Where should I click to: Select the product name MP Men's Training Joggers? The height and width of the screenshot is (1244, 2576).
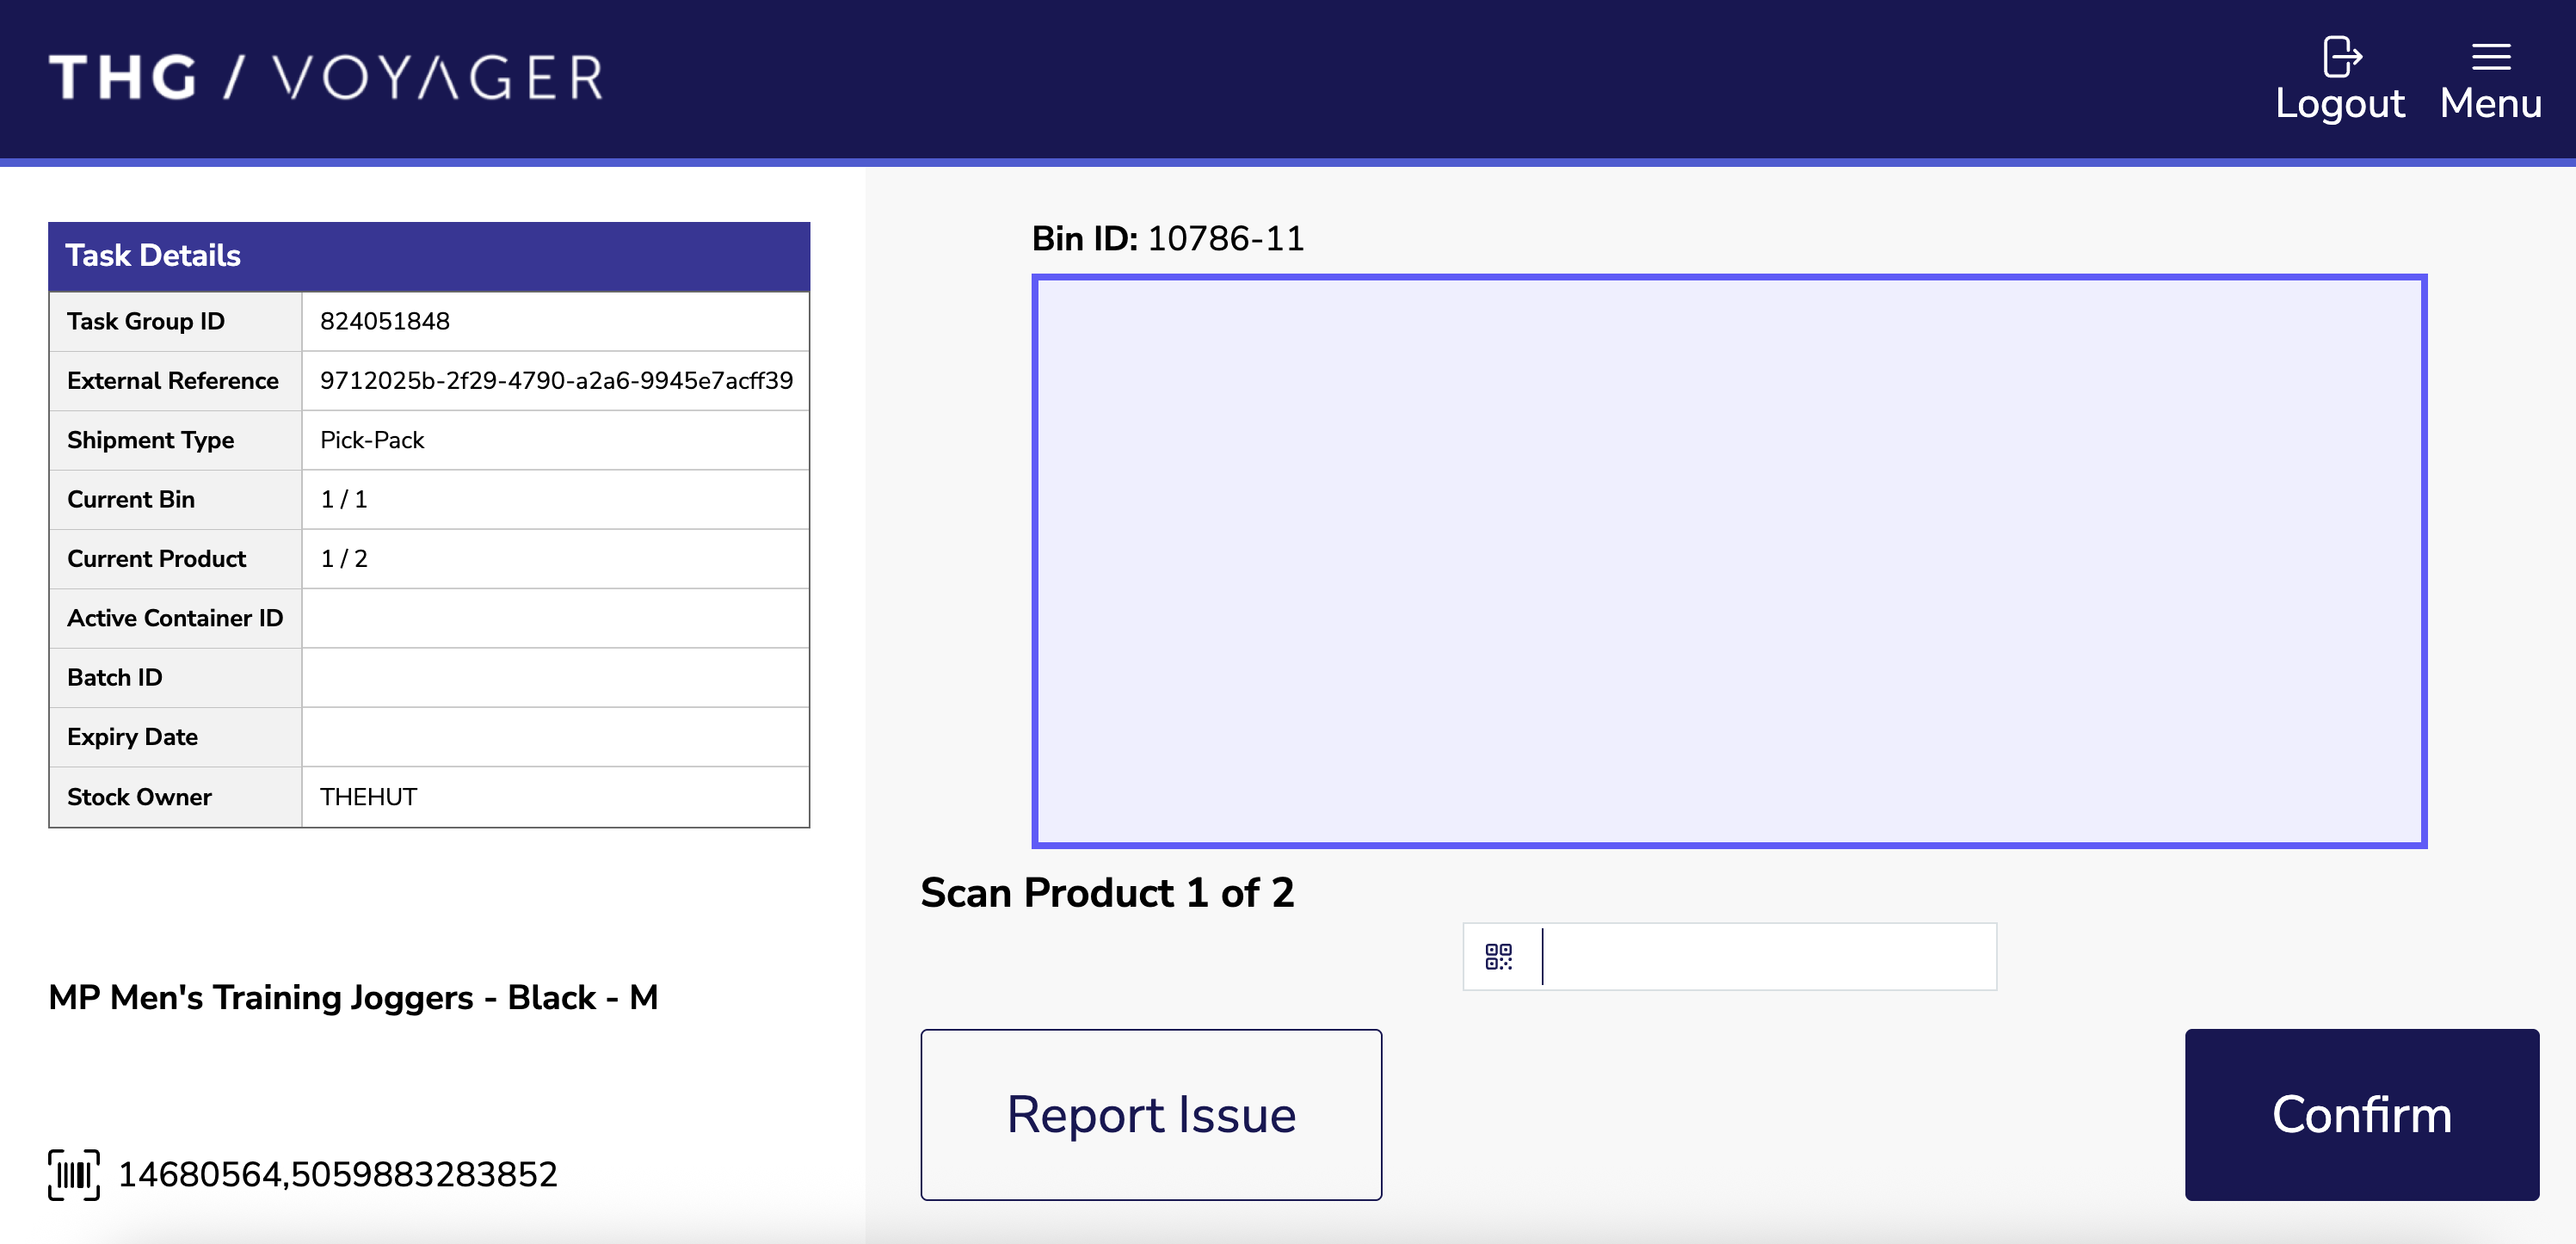(x=353, y=997)
